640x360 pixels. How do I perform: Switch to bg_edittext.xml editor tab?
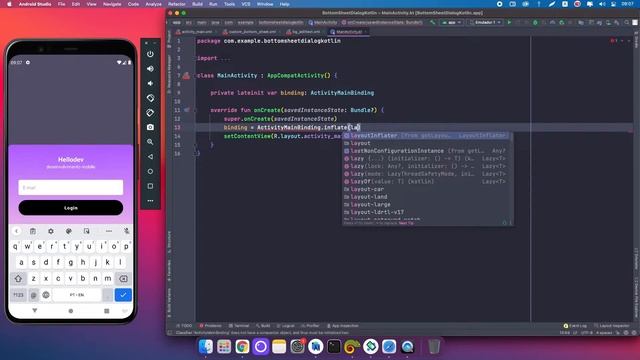pyautogui.click(x=304, y=32)
